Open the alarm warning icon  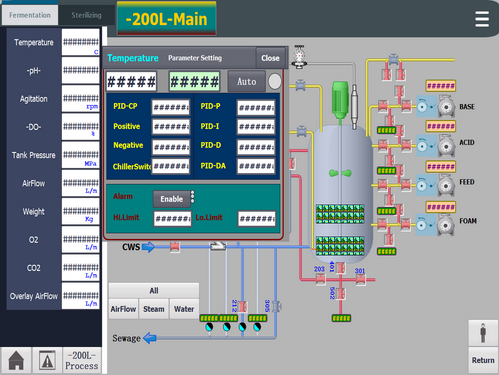click(47, 360)
